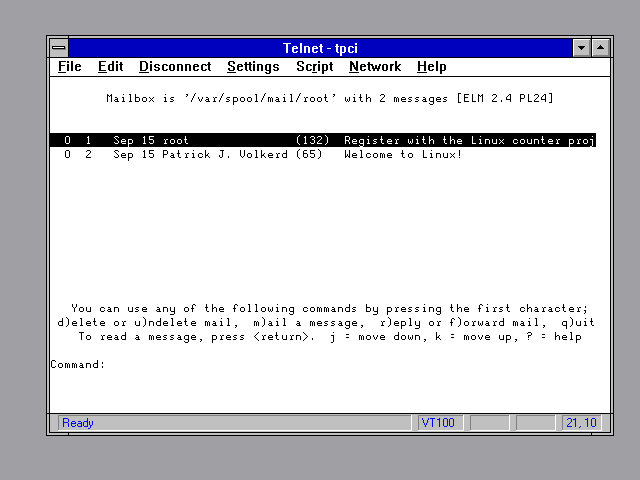The image size is (640, 480).
Task: Click the Disconnect menu
Action: pos(175,67)
